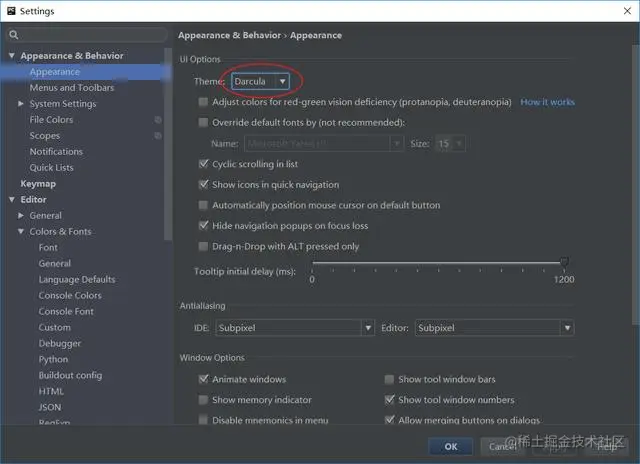This screenshot has width=640, height=464.
Task: Collapse the Colors & Fonts node
Action: pos(21,231)
